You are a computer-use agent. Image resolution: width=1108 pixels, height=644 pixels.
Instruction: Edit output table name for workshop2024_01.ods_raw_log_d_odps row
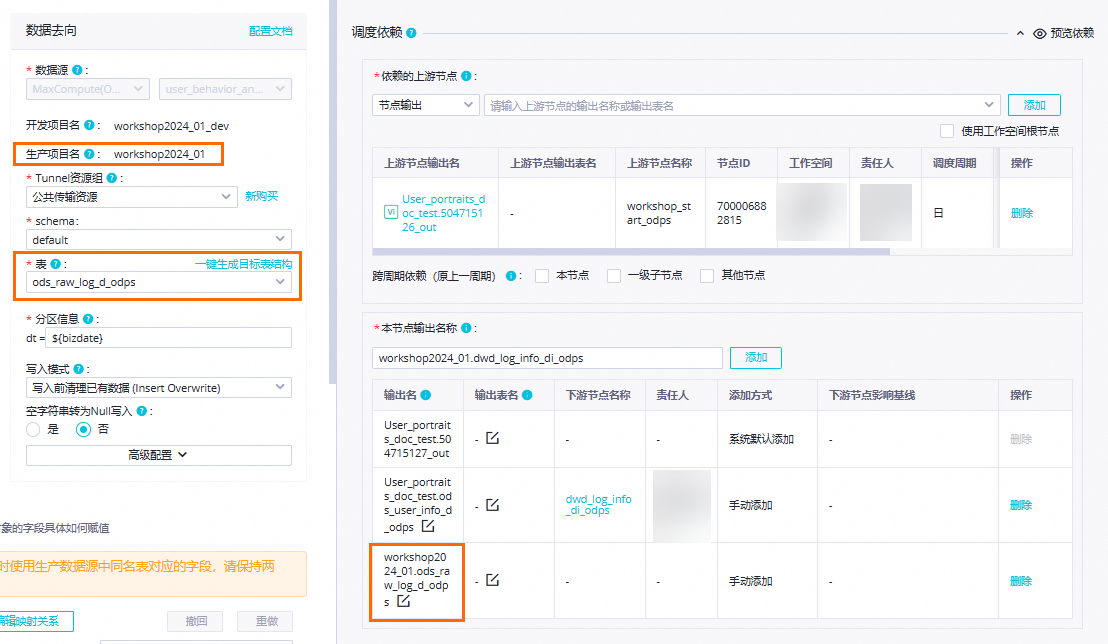(x=493, y=580)
